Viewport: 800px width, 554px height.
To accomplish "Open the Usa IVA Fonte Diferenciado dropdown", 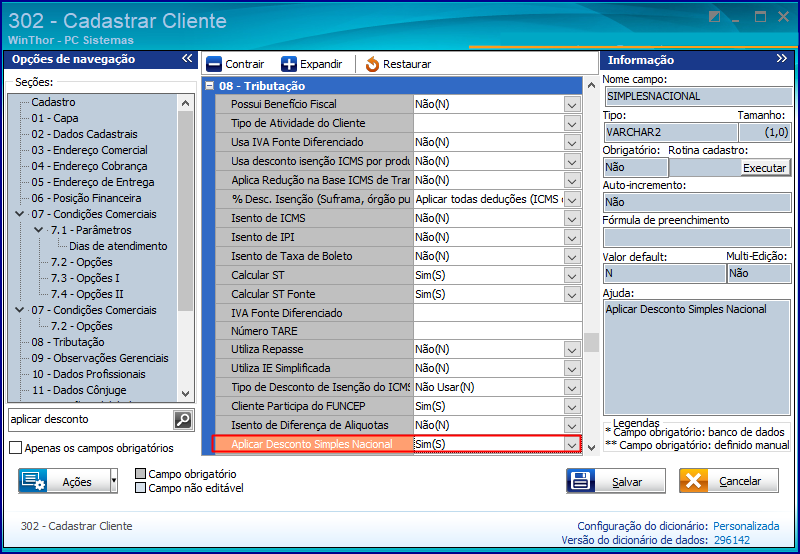I will (572, 142).
